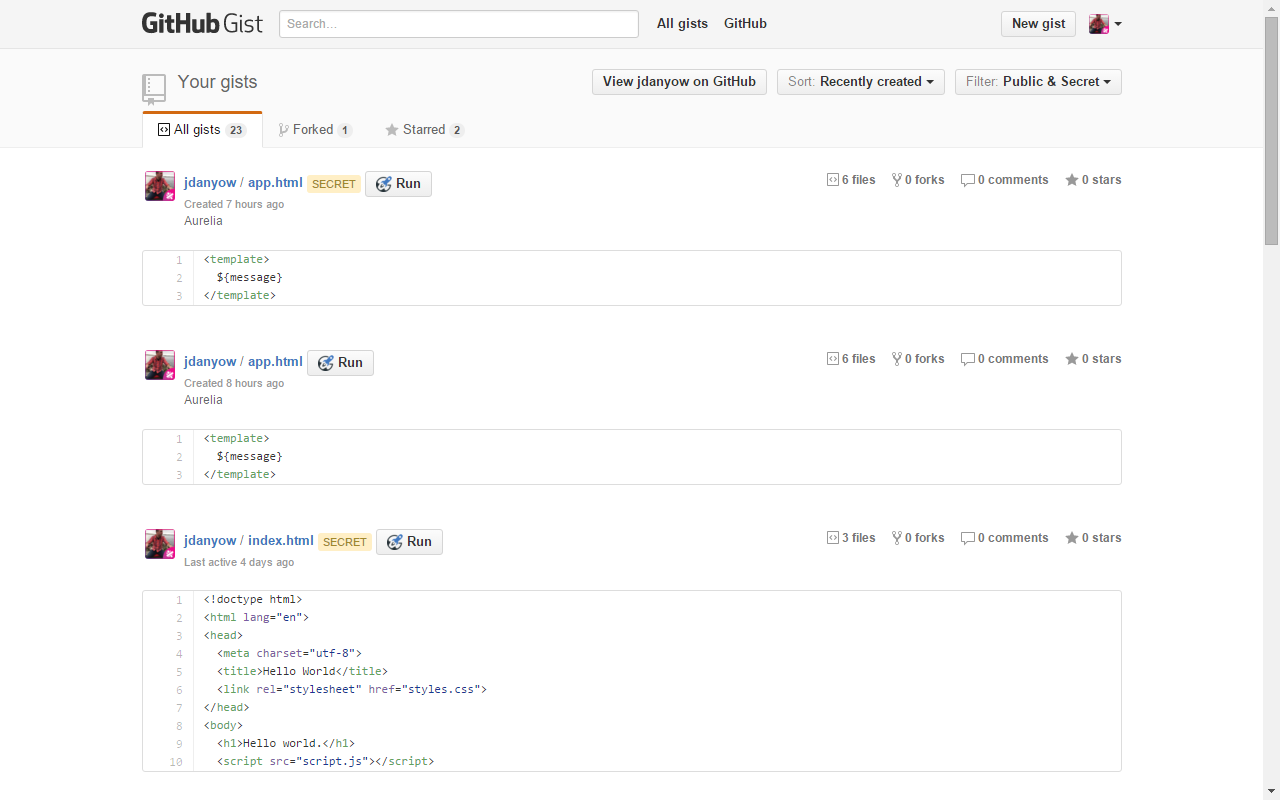The height and width of the screenshot is (800, 1280).
Task: Click View jdanyow on GitHub button
Action: click(679, 82)
